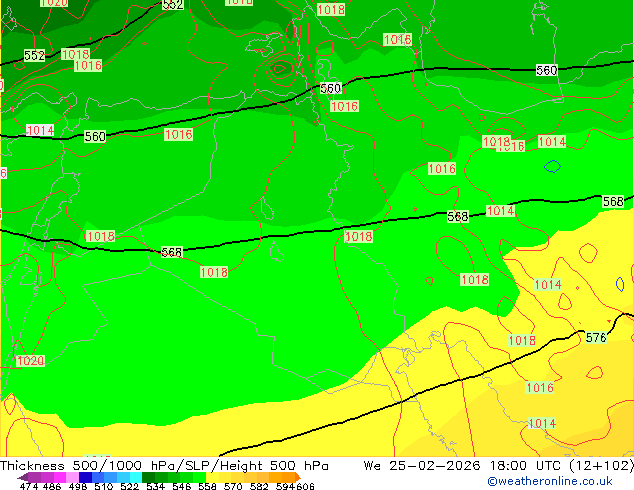Click the legend value 606

point(305,486)
